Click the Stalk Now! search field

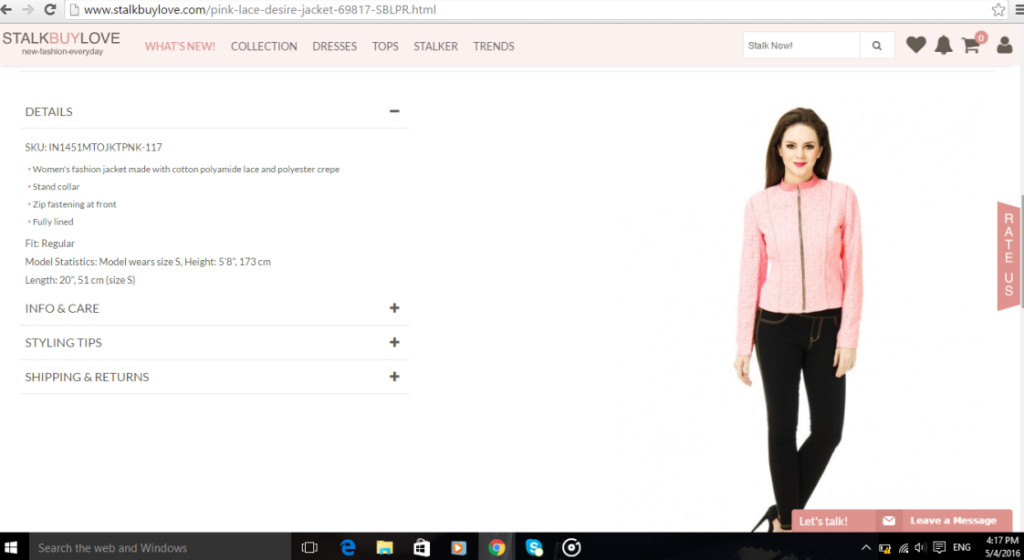click(801, 46)
